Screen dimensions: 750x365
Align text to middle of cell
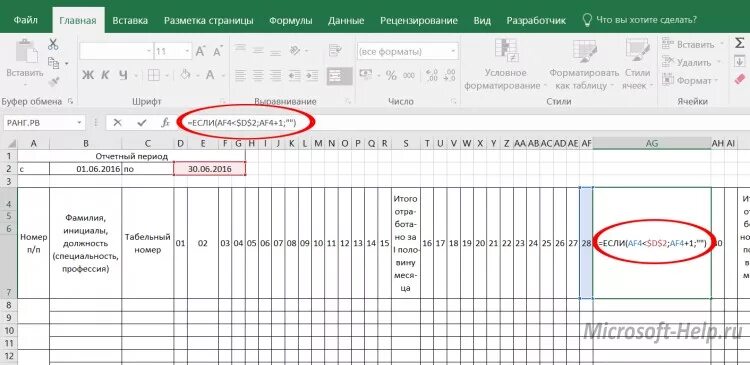coord(258,50)
